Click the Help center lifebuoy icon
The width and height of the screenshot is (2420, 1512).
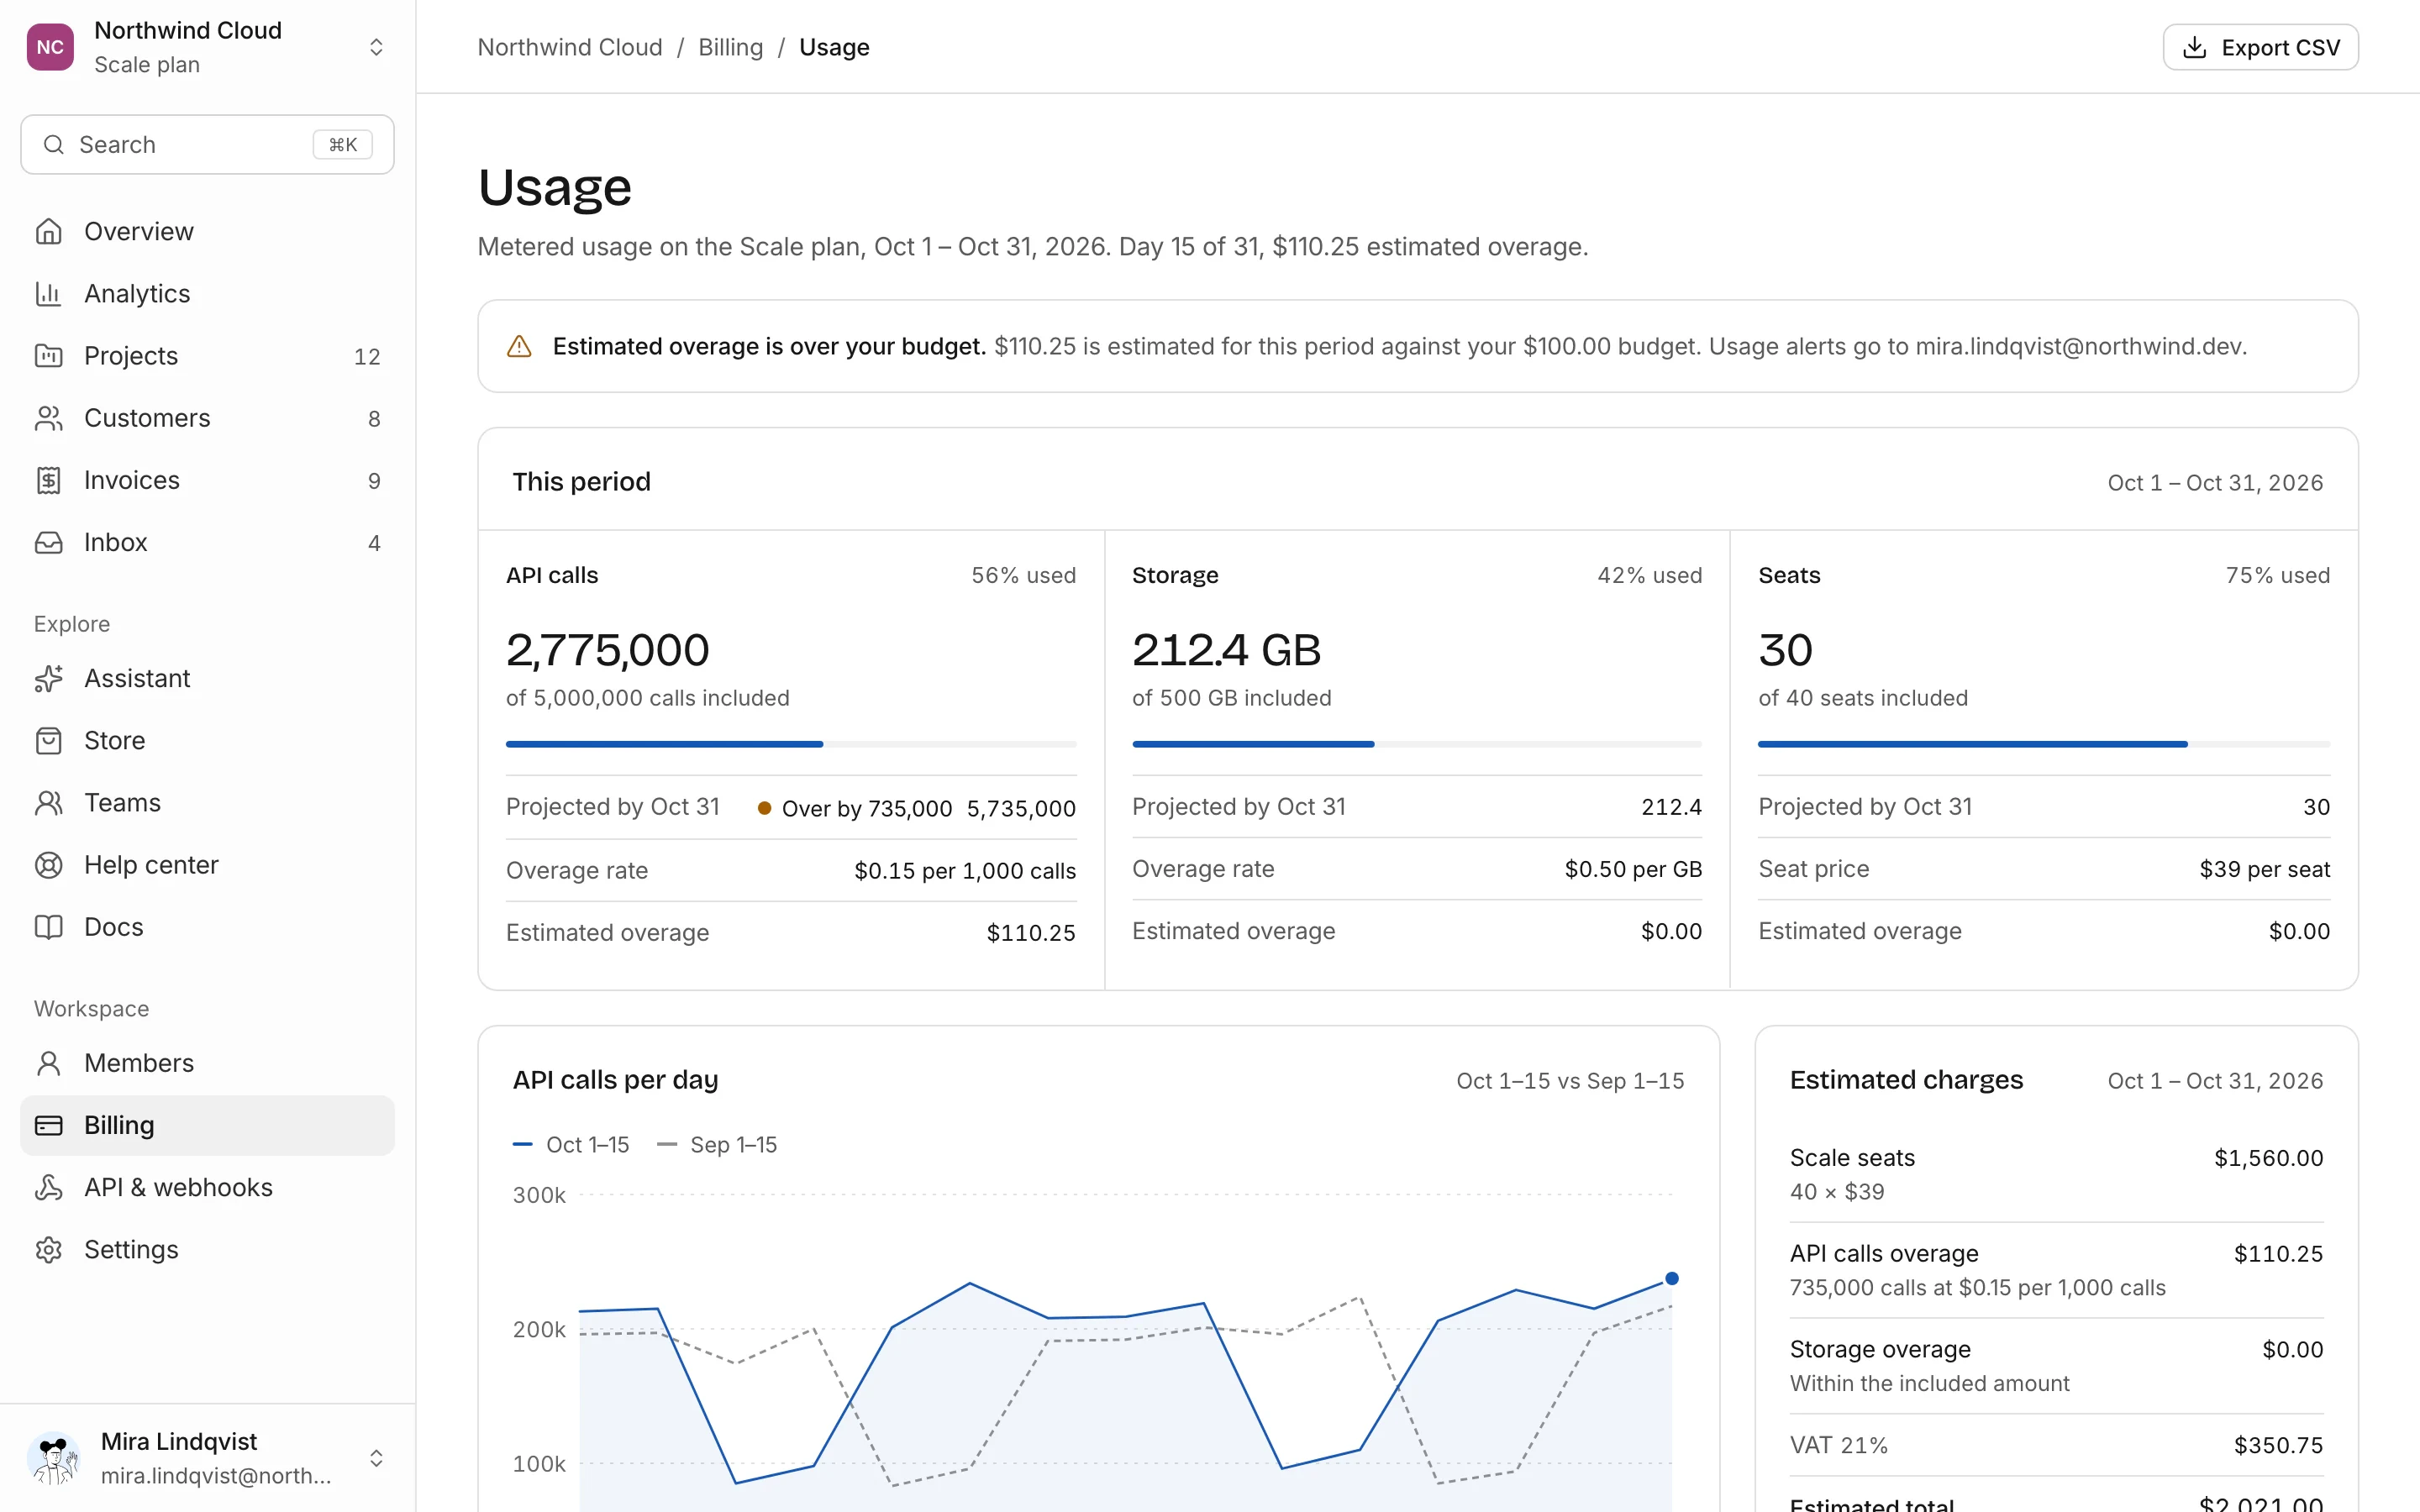[49, 864]
